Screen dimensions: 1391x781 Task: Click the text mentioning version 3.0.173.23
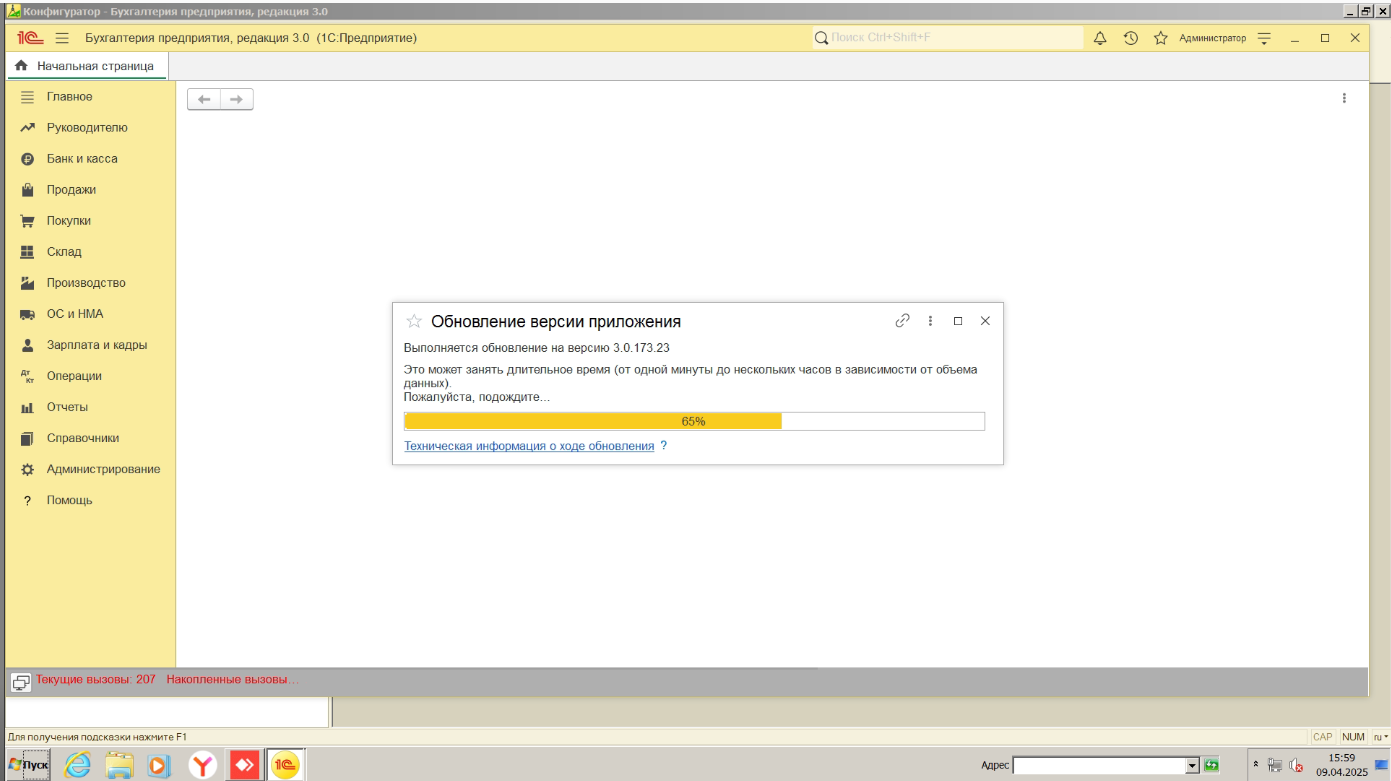pyautogui.click(x=536, y=348)
